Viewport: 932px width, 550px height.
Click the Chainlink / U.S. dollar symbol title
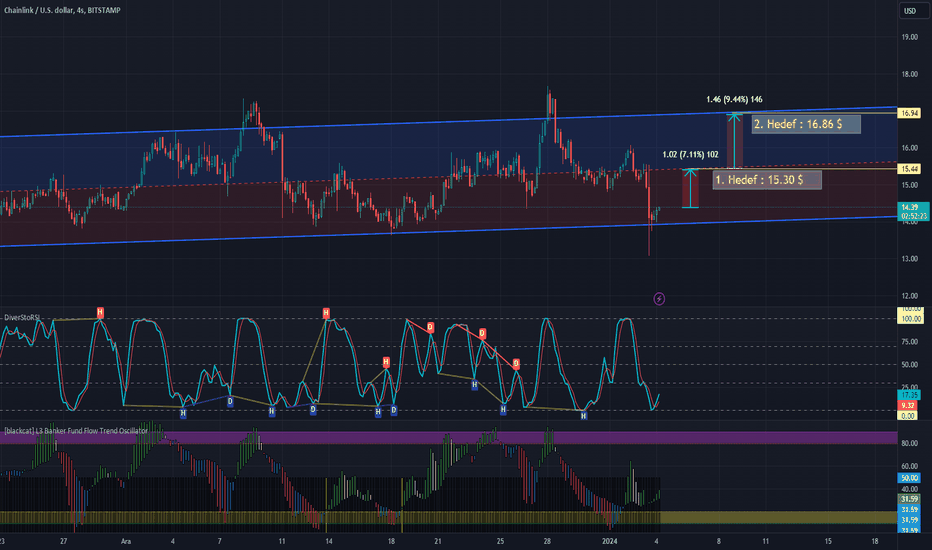[x=62, y=10]
